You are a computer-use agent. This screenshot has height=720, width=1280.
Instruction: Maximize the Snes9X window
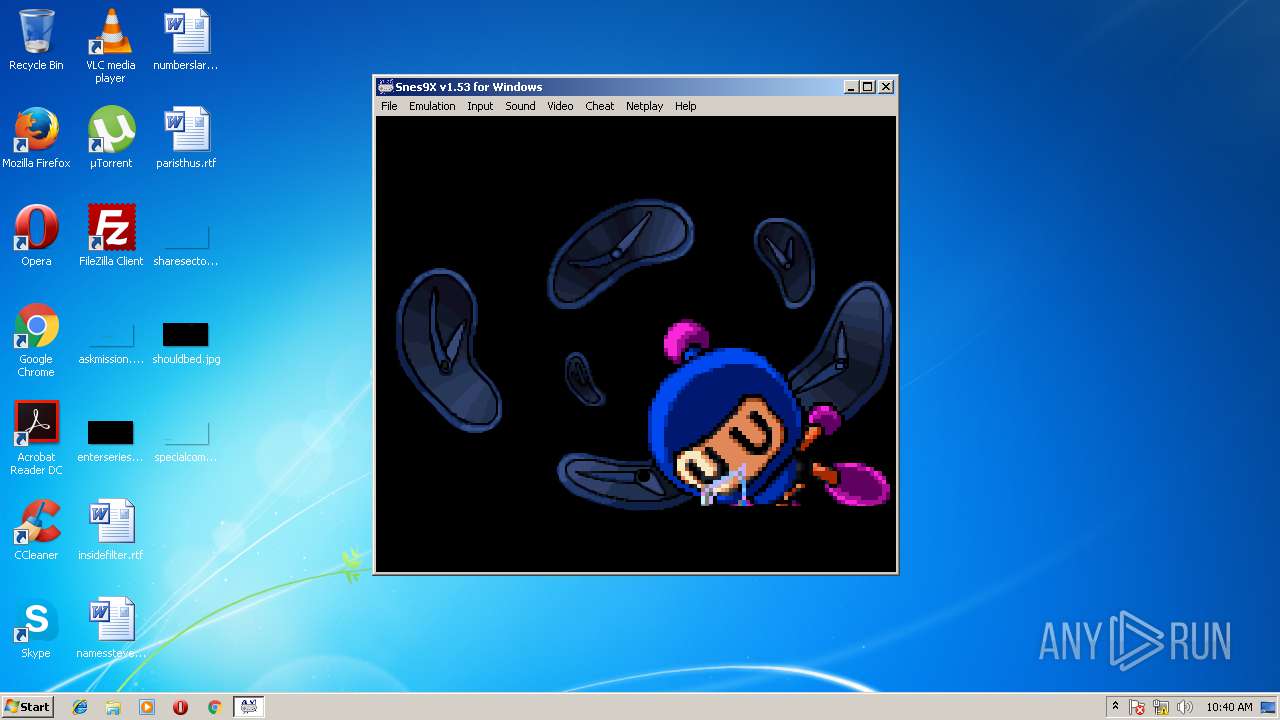[868, 87]
